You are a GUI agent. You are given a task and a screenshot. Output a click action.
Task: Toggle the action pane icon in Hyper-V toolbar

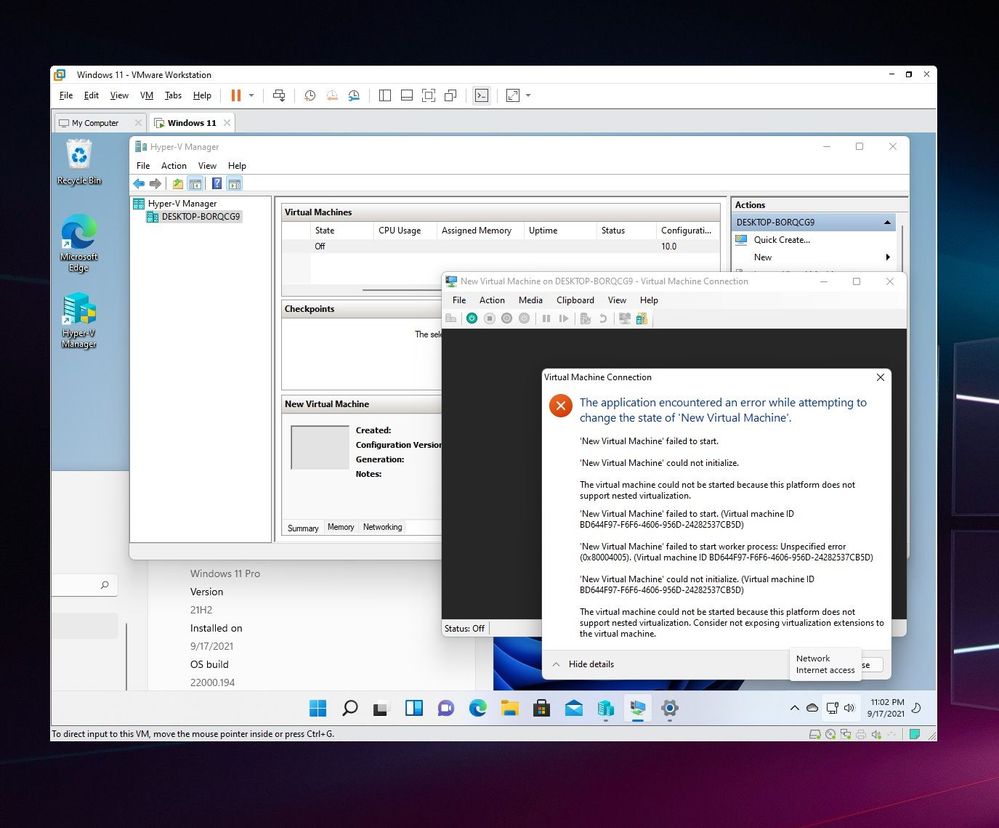pos(234,184)
